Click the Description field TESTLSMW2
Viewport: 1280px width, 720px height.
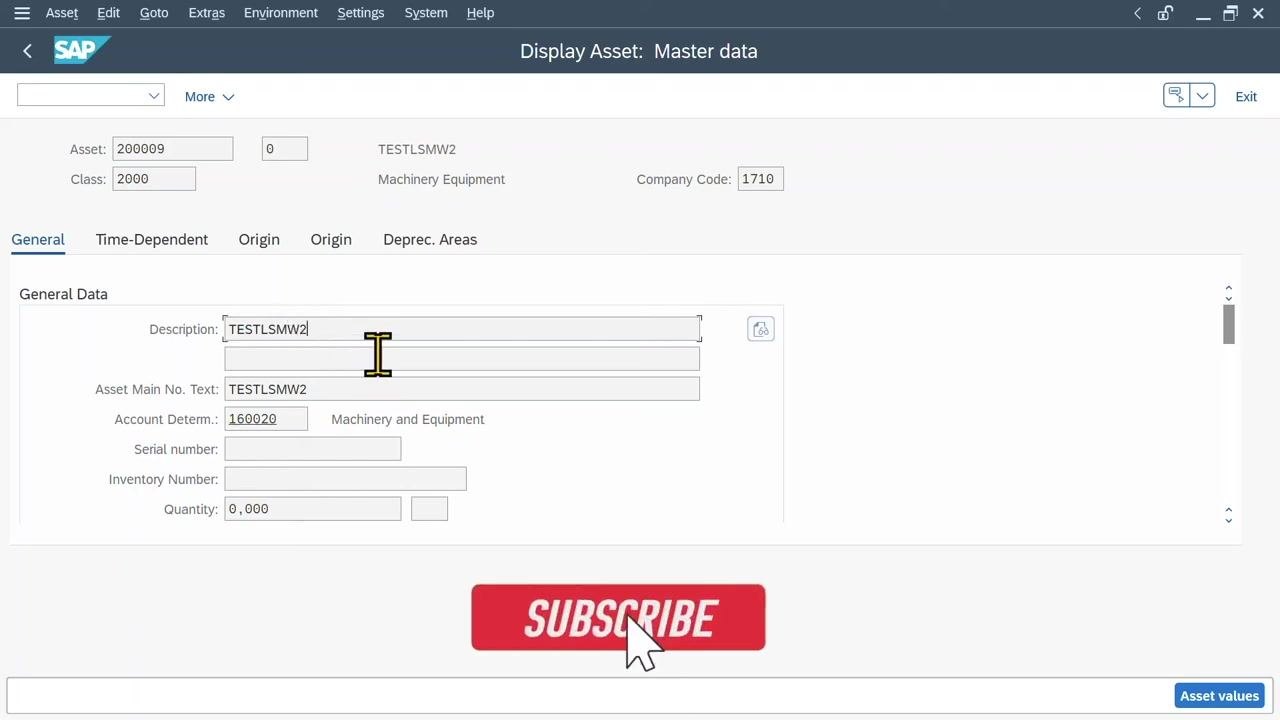(x=462, y=329)
